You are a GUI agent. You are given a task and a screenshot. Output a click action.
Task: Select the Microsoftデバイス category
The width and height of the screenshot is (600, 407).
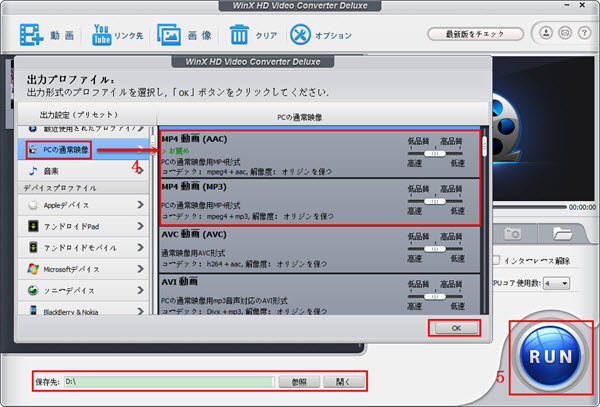pyautogui.click(x=83, y=269)
